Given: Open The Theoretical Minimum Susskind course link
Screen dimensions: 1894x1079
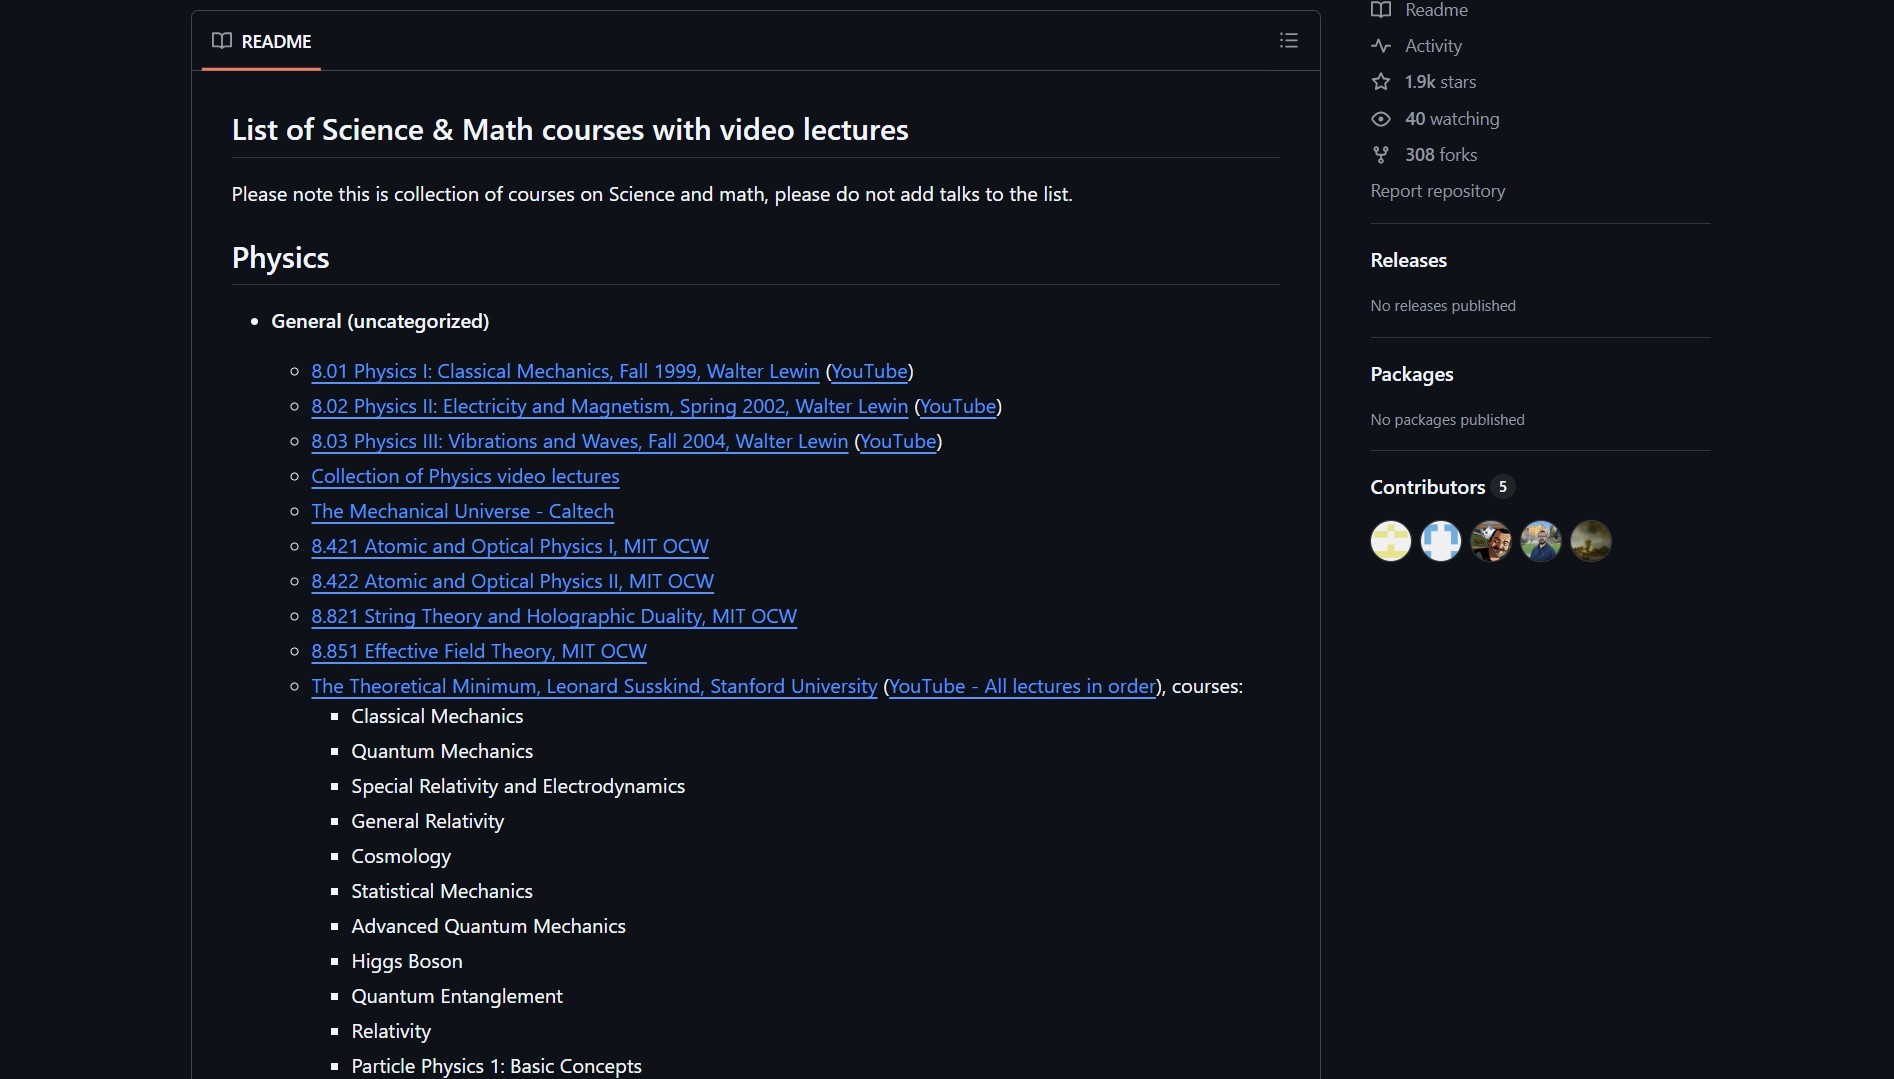Looking at the screenshot, I should tap(594, 687).
